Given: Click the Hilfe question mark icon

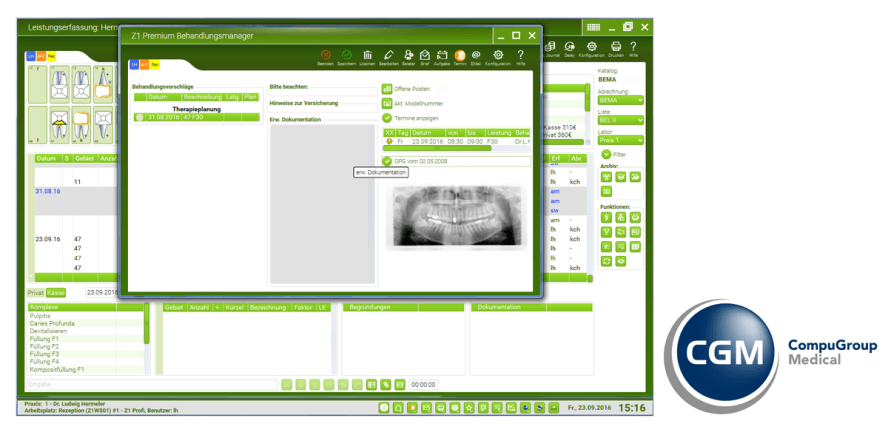Looking at the screenshot, I should (x=521, y=55).
